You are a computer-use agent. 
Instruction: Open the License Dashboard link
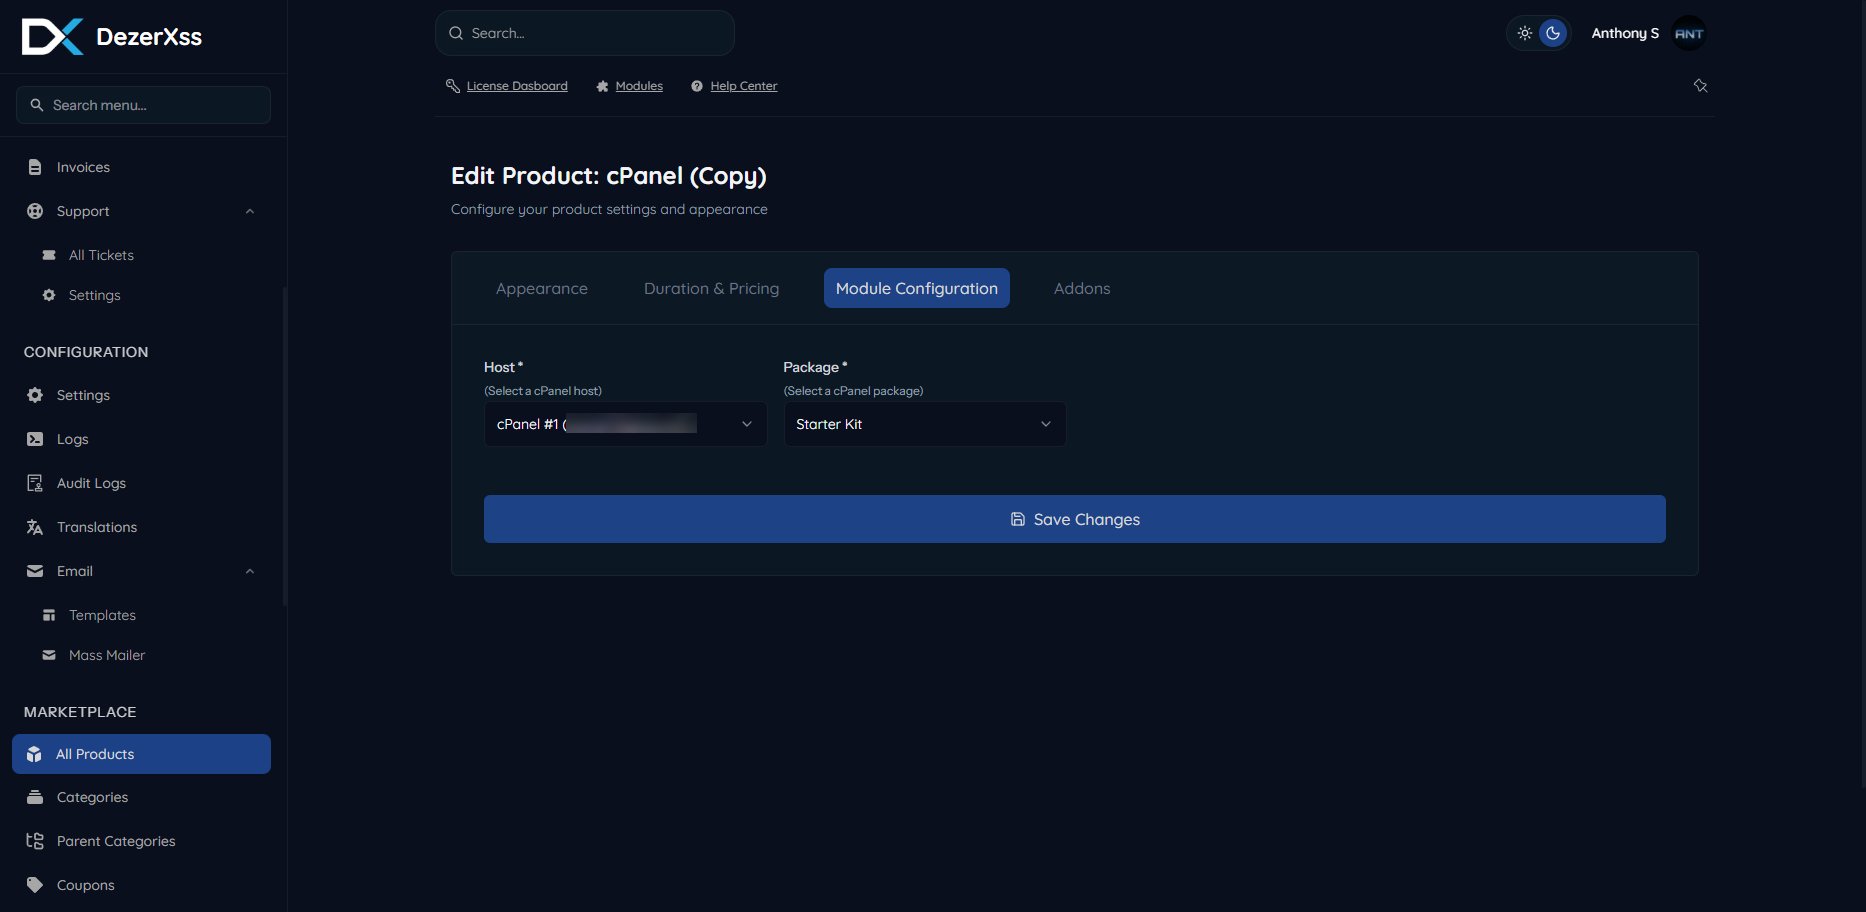[517, 86]
